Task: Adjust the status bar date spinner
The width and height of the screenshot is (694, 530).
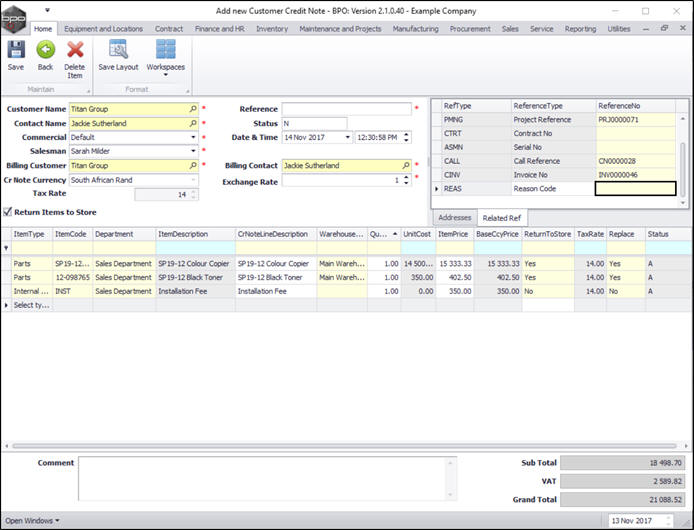Action: click(669, 521)
